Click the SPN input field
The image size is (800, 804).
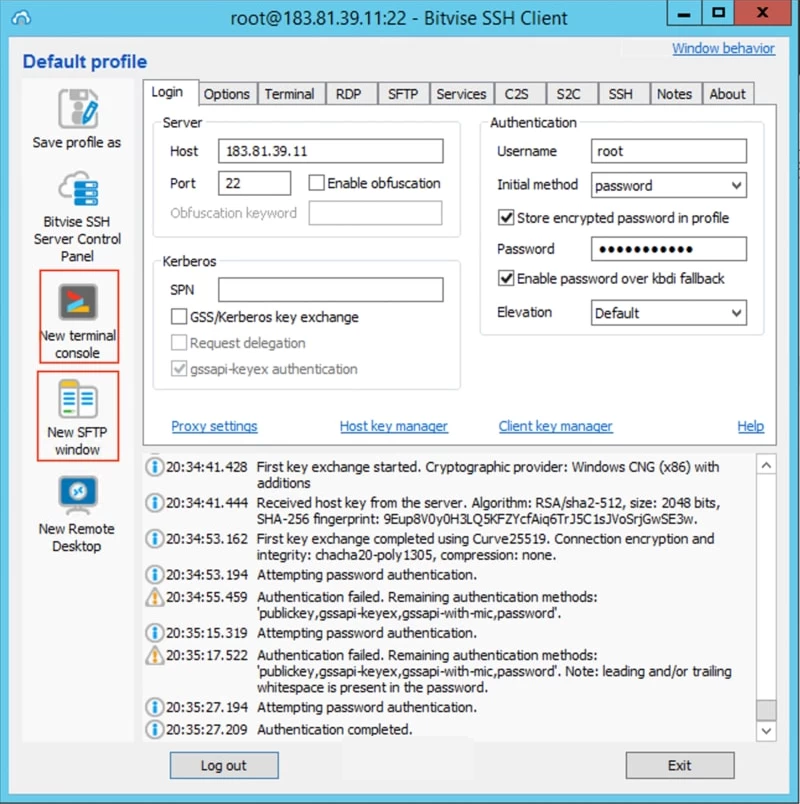pos(331,290)
